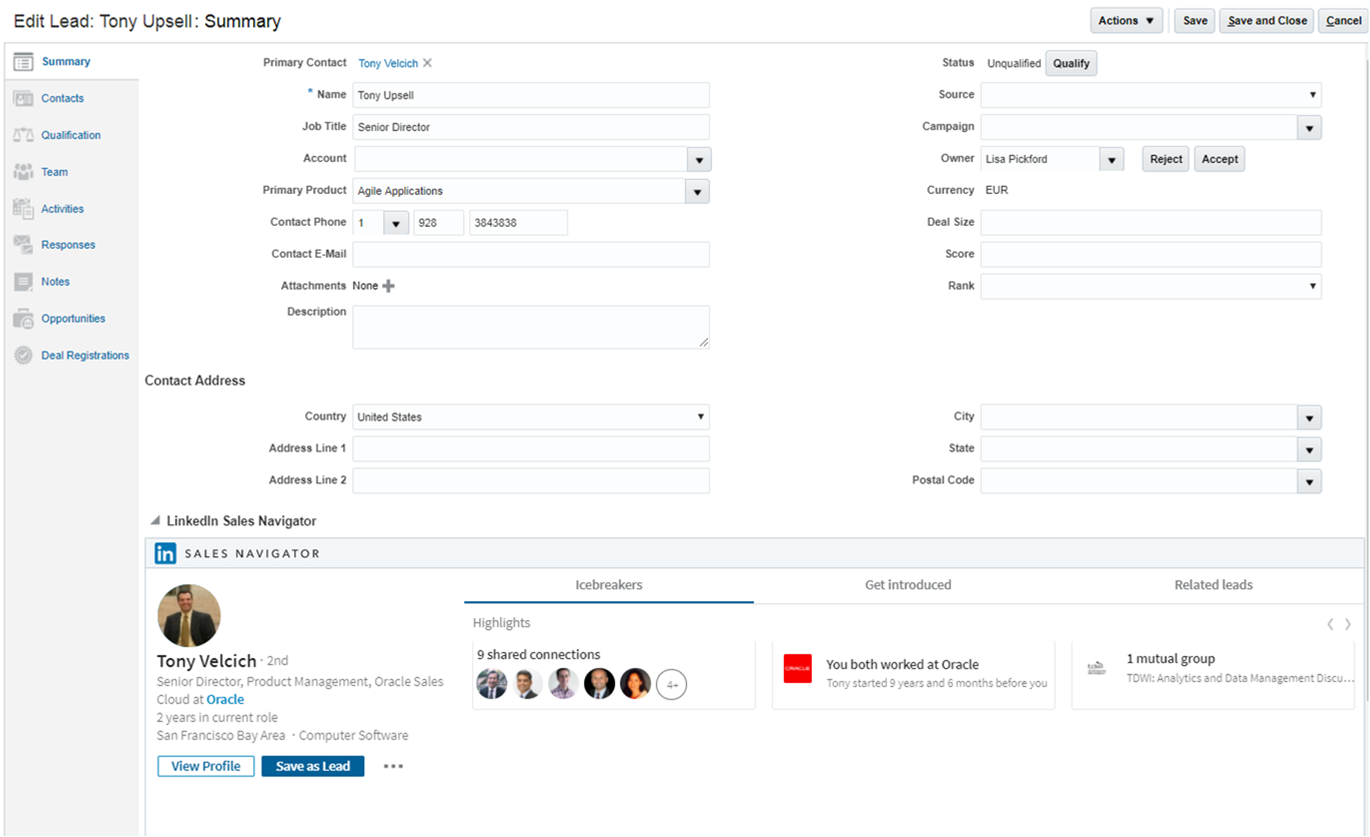This screenshot has width=1370, height=837.
Task: Open the Notes icon in sidebar
Action: [x=23, y=282]
